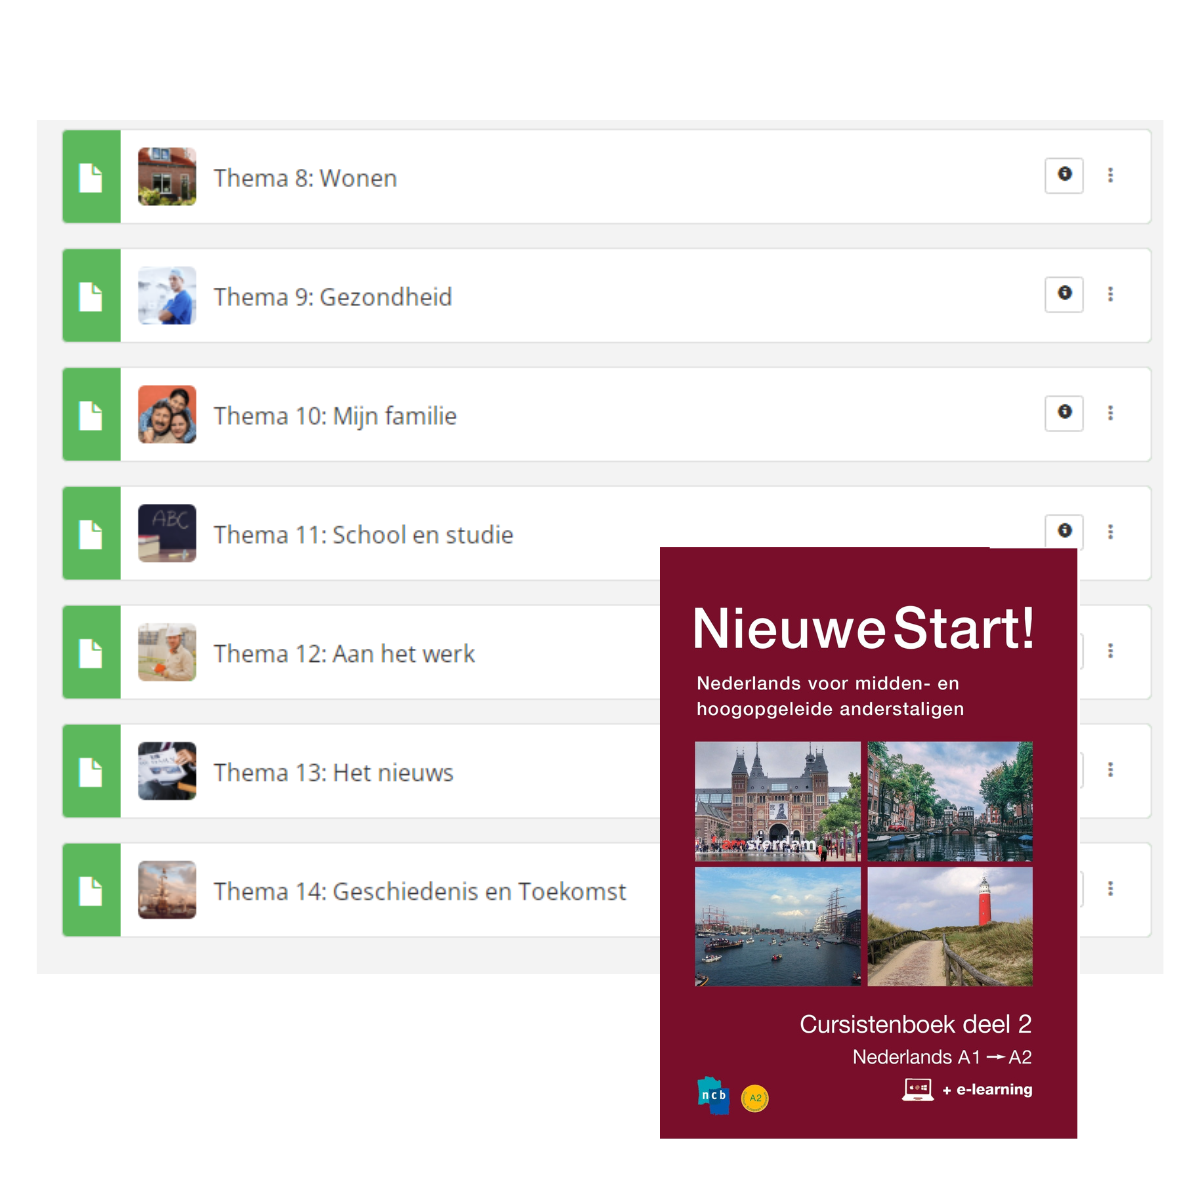This screenshot has width=1200, height=1200.
Task: Click the red lighthouse photo on book cover
Action: coord(950,927)
